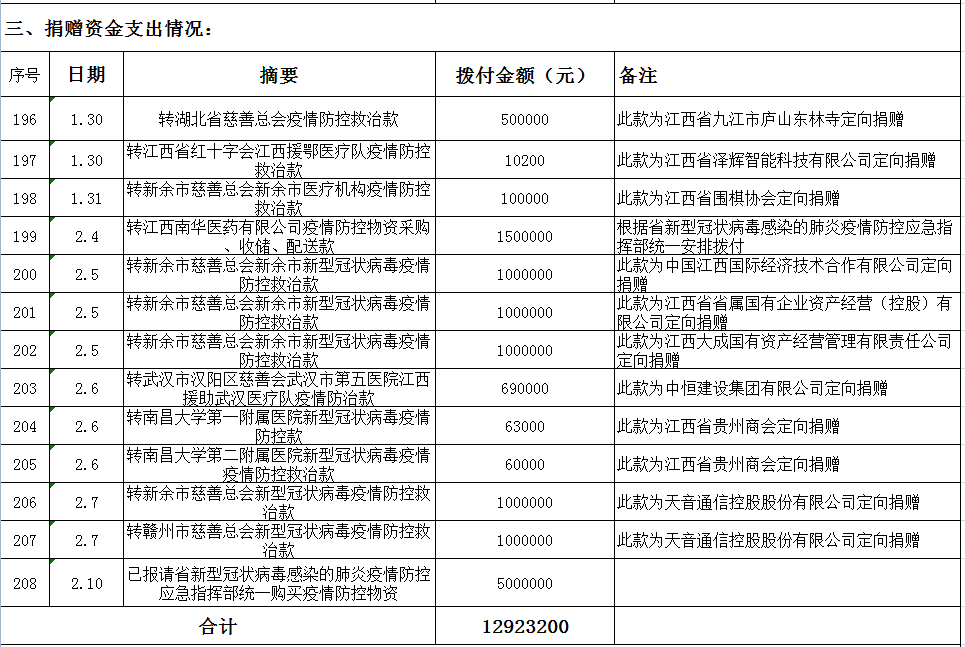
Task: Click amount cell 1500000
Action: (524, 237)
